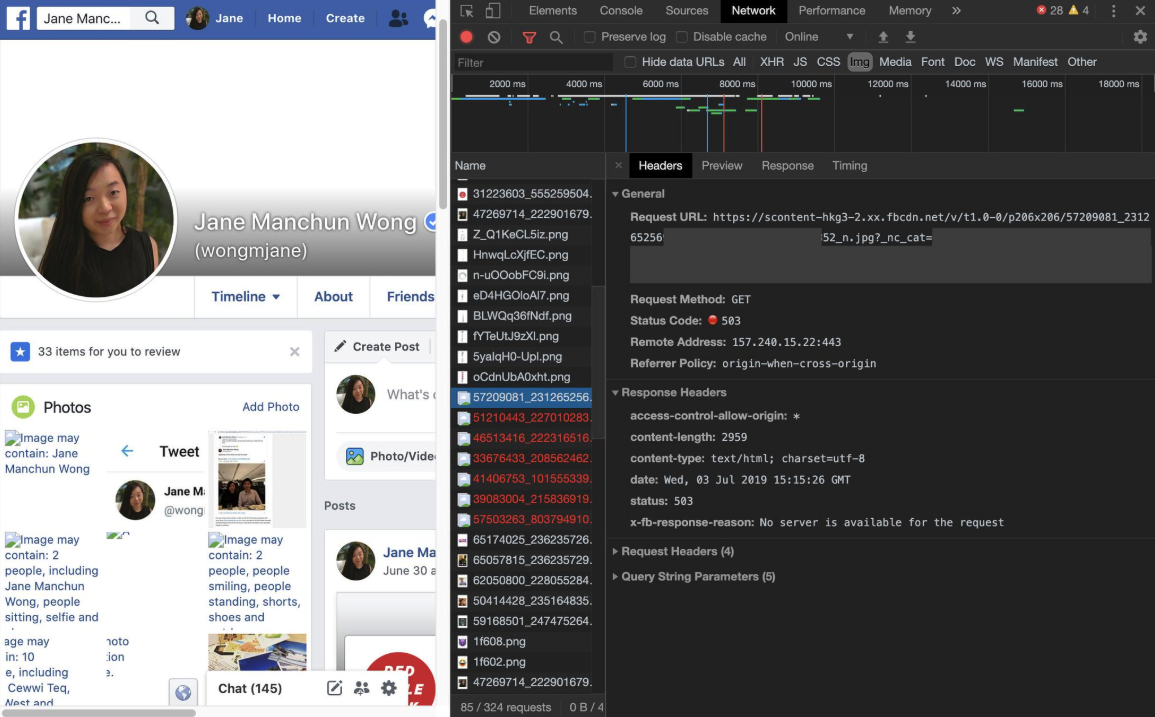Select the CSS filter type
This screenshot has width=1155, height=717.
(x=829, y=62)
